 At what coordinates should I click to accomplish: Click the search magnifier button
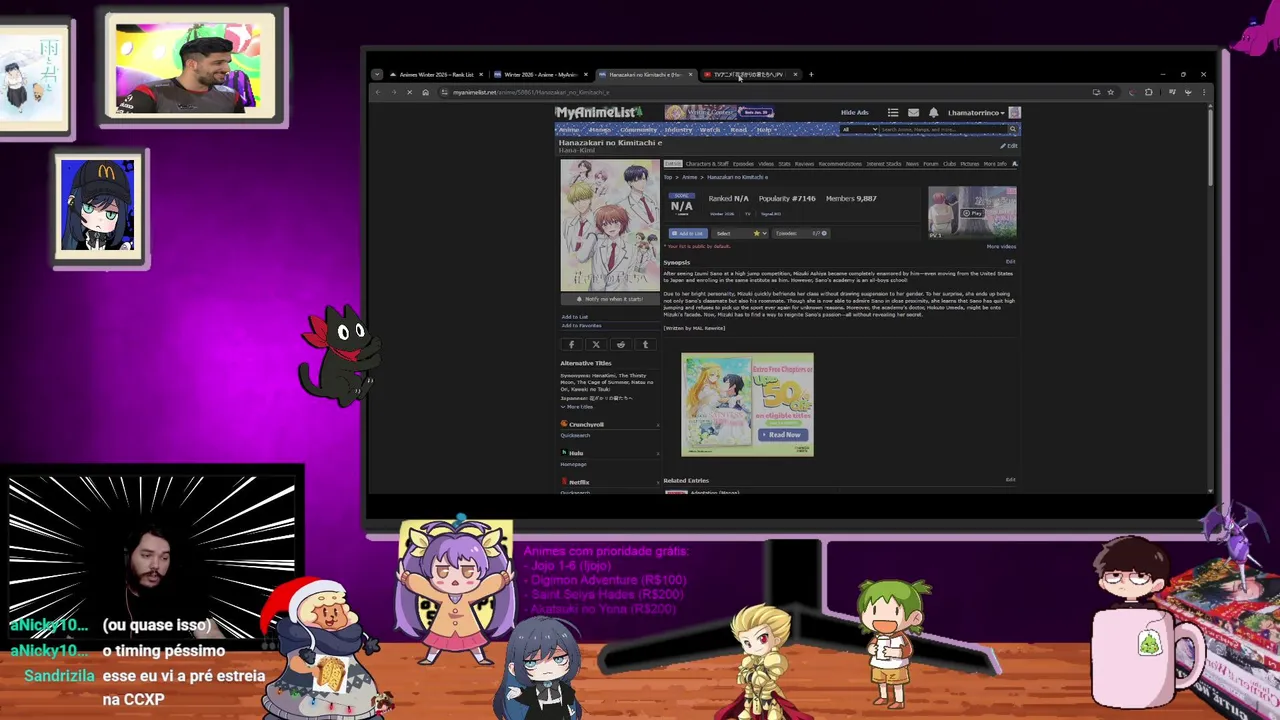point(1012,129)
